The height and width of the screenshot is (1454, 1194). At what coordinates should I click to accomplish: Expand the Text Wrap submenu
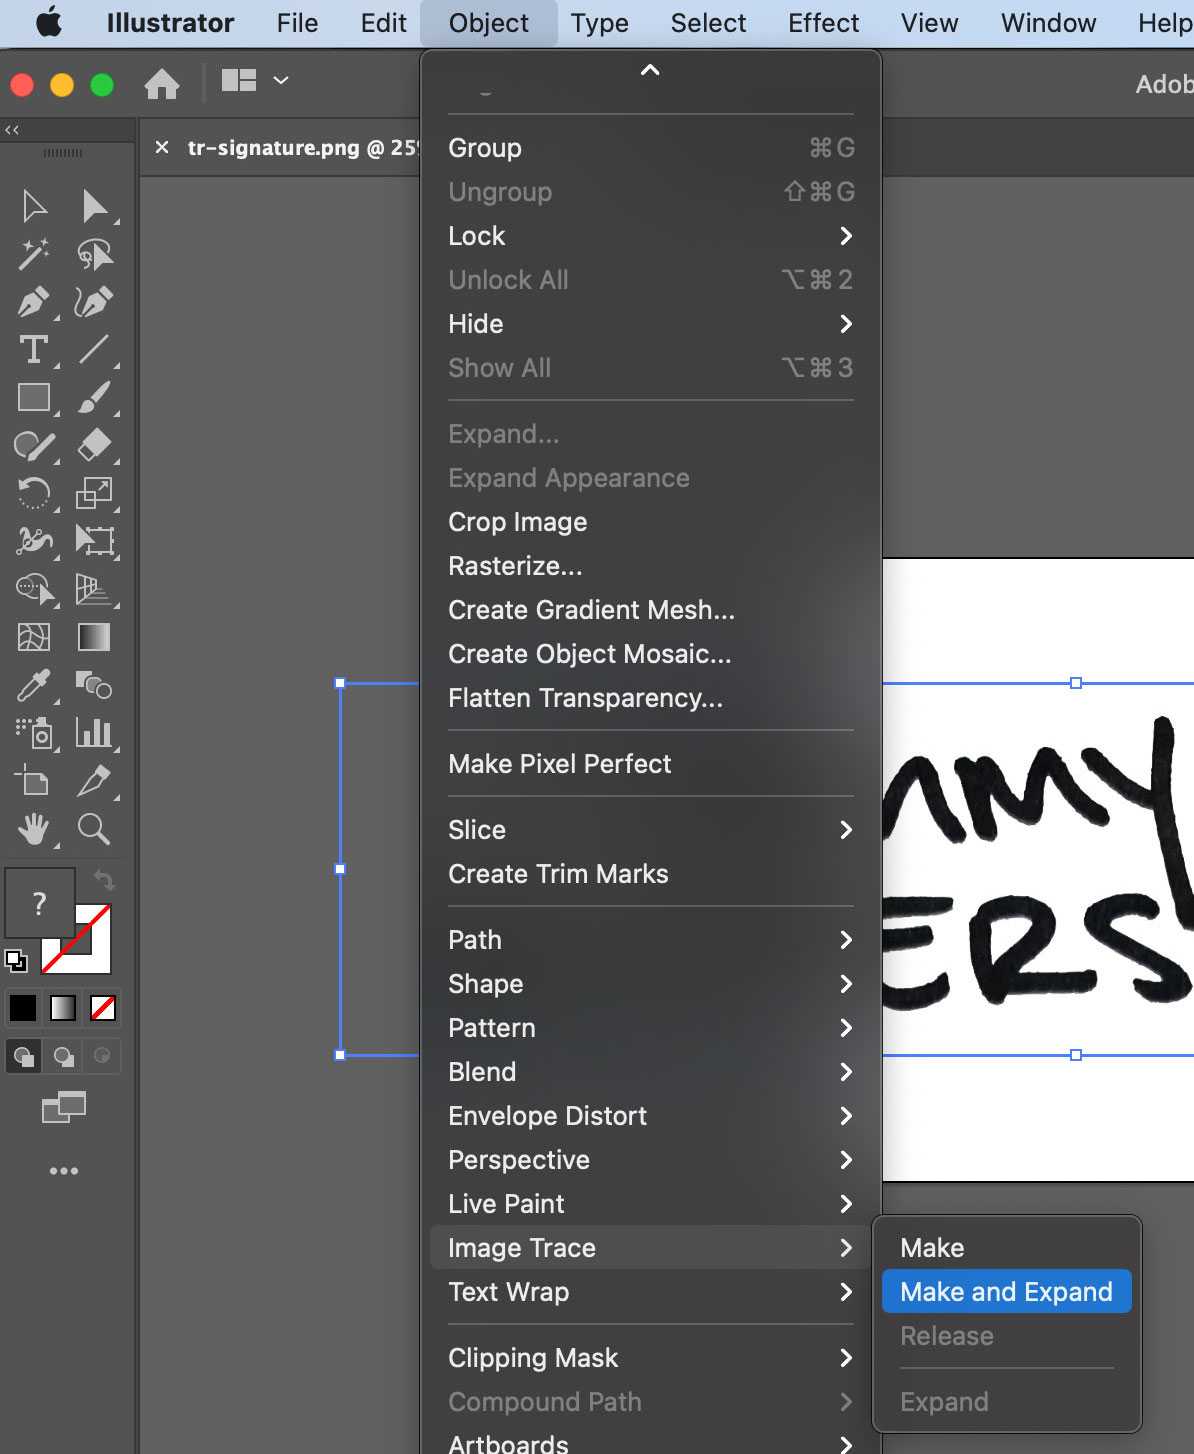pos(650,1292)
